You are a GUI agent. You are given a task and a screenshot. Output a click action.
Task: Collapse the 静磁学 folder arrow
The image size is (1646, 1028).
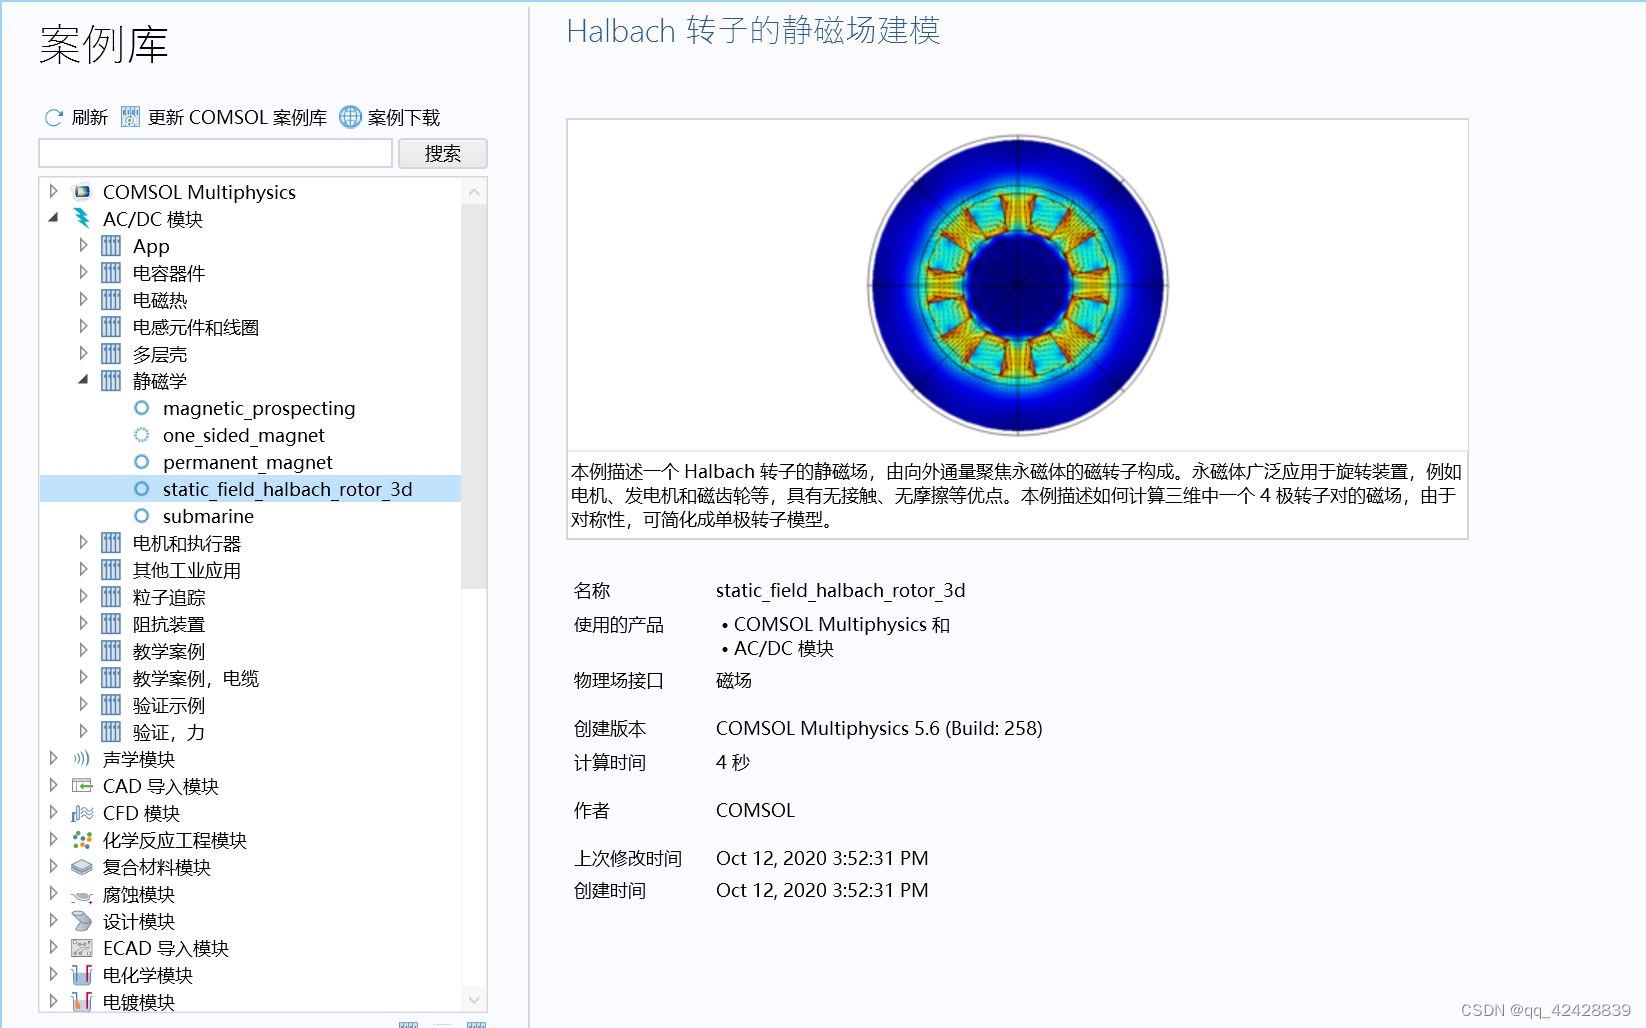(x=84, y=379)
